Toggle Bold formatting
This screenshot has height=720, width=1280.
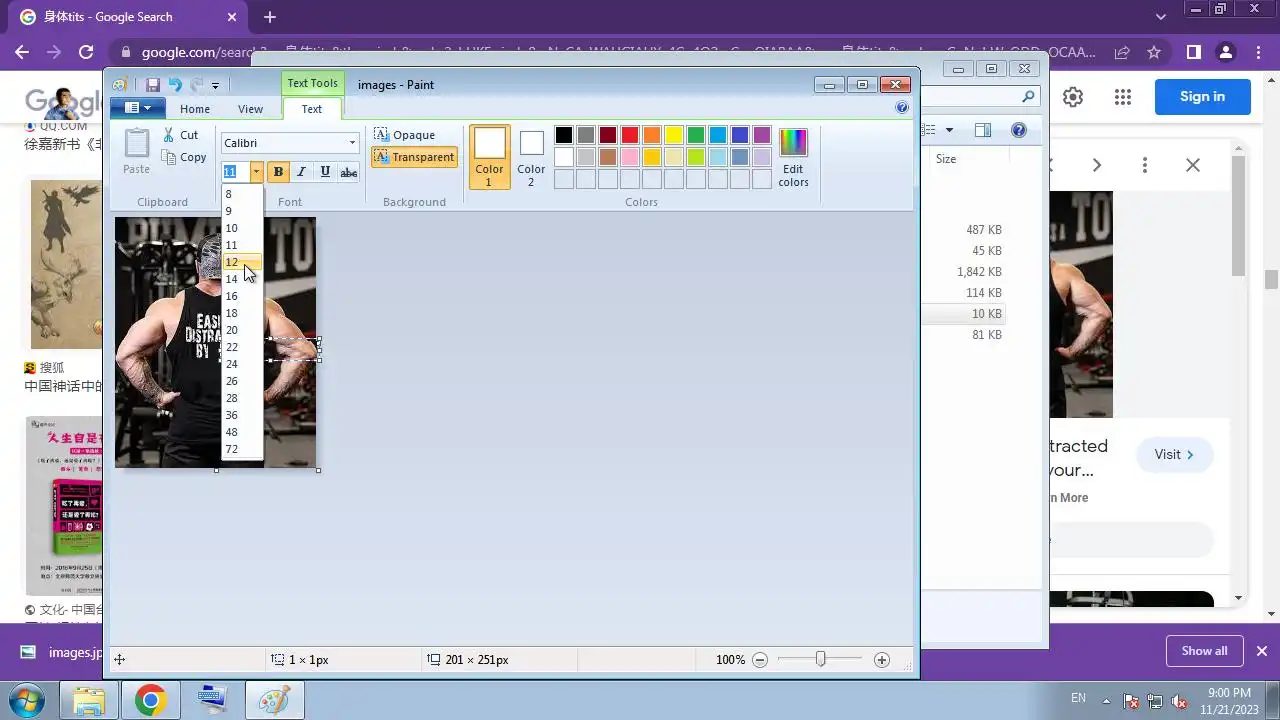[x=278, y=172]
